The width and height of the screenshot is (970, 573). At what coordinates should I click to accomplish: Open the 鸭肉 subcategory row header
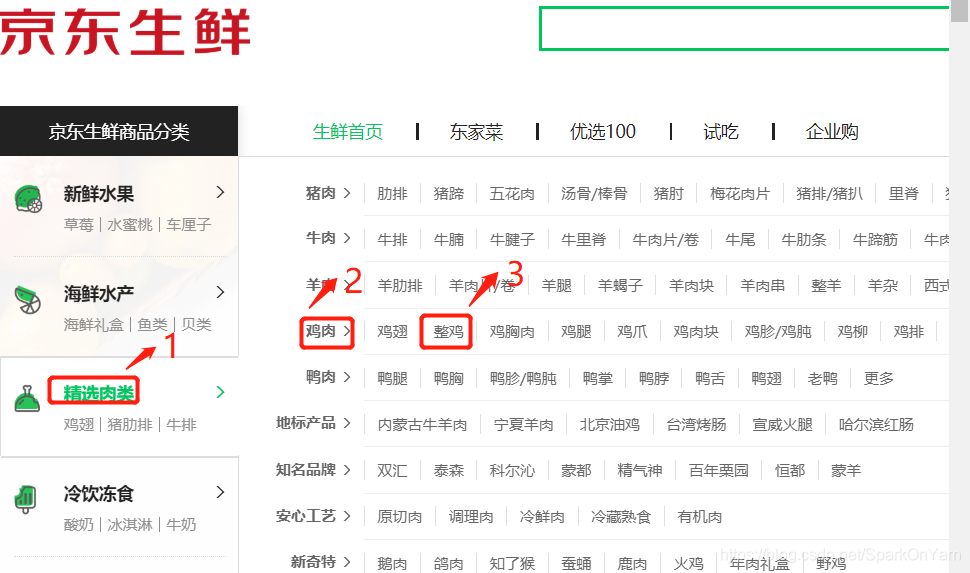pos(328,377)
